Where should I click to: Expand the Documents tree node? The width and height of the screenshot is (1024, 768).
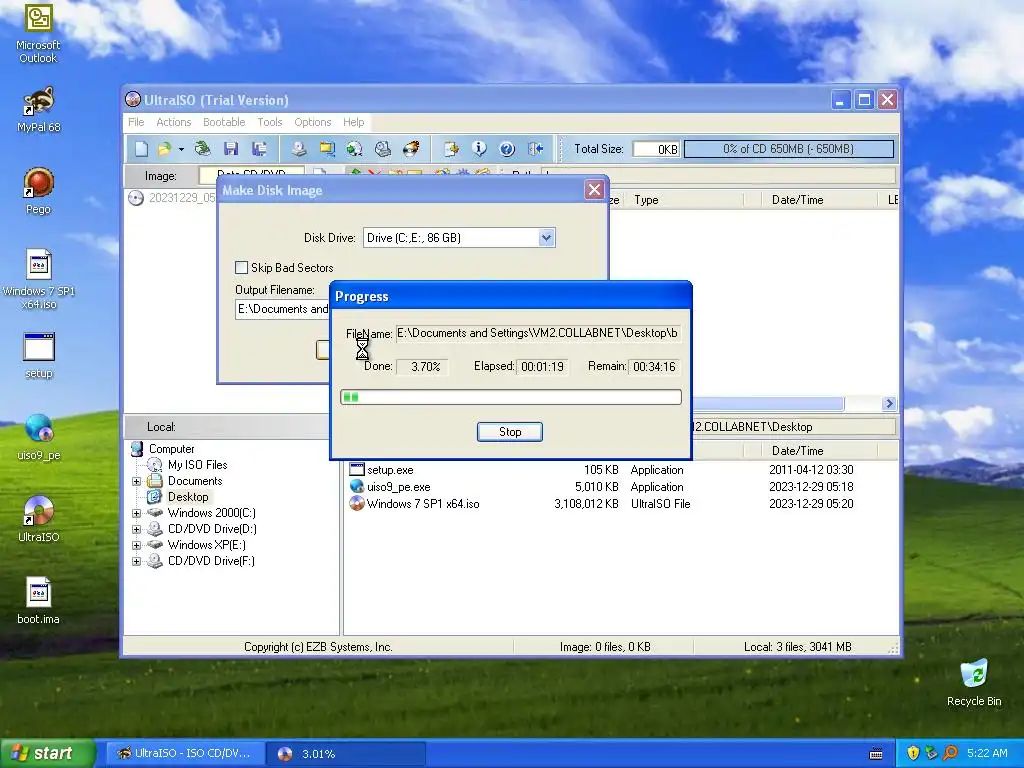pyautogui.click(x=136, y=481)
